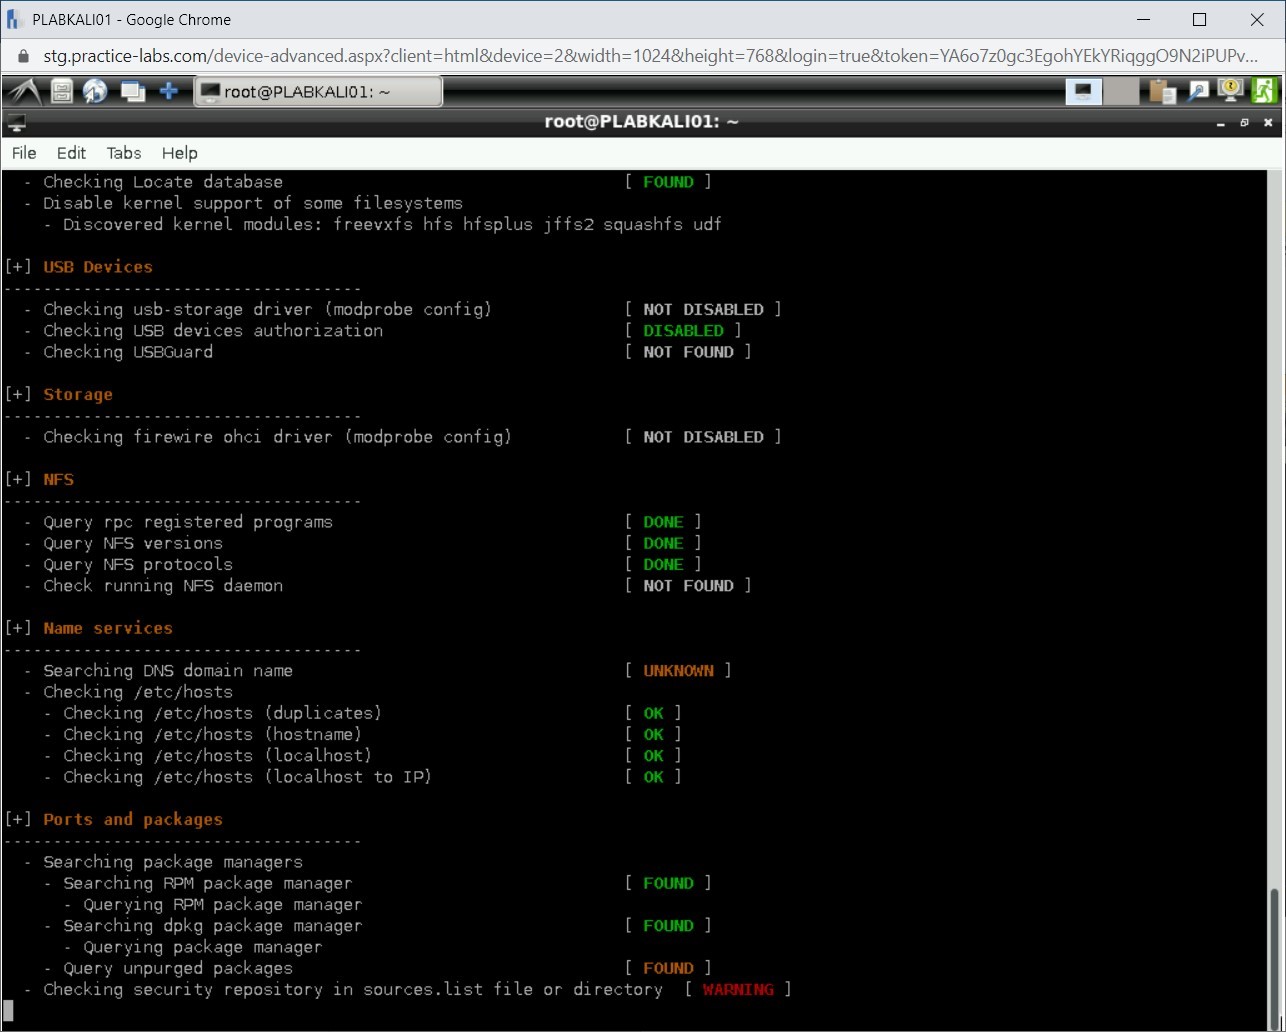Click the blue plus launcher icon

pos(169,92)
